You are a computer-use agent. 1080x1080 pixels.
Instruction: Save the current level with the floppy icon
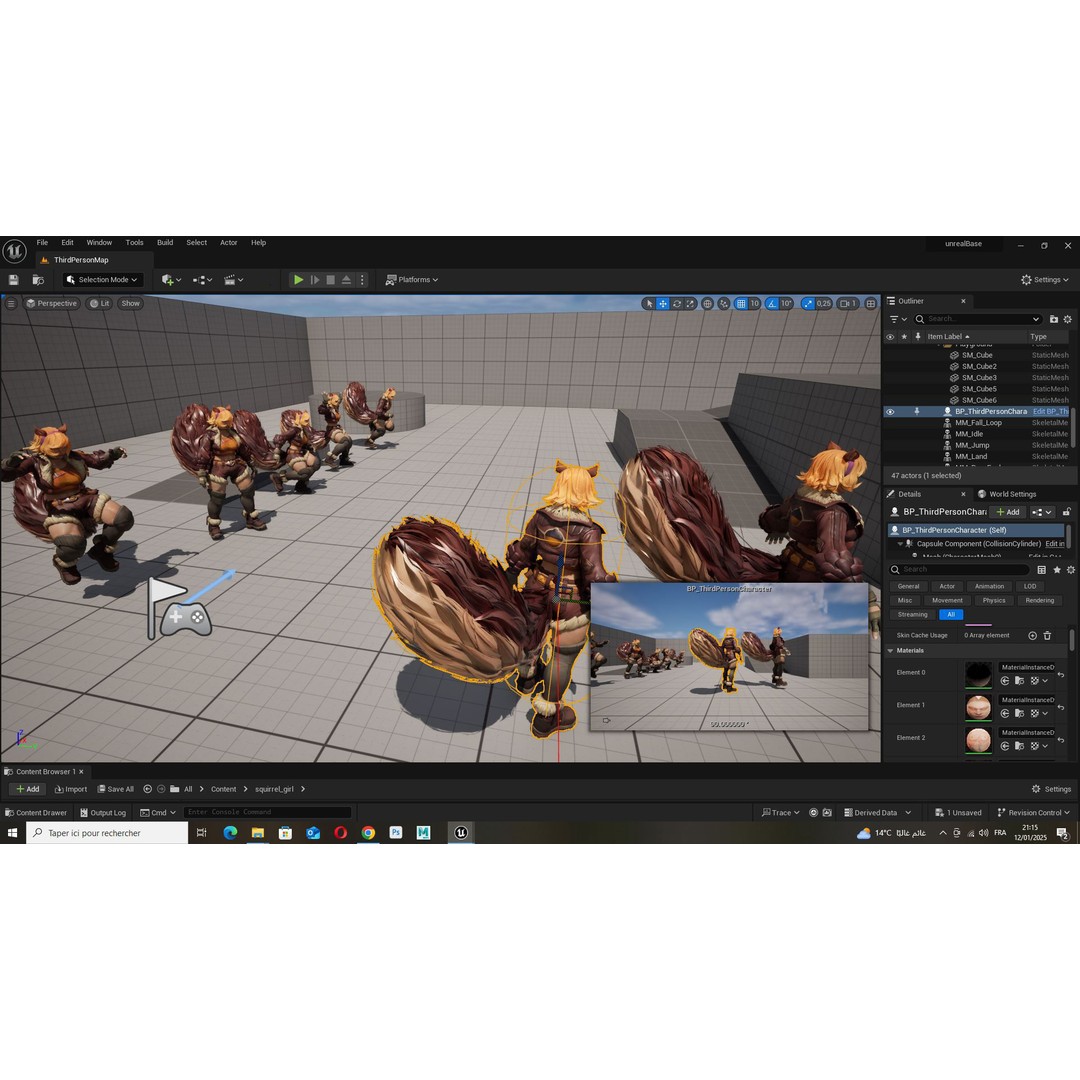click(13, 280)
